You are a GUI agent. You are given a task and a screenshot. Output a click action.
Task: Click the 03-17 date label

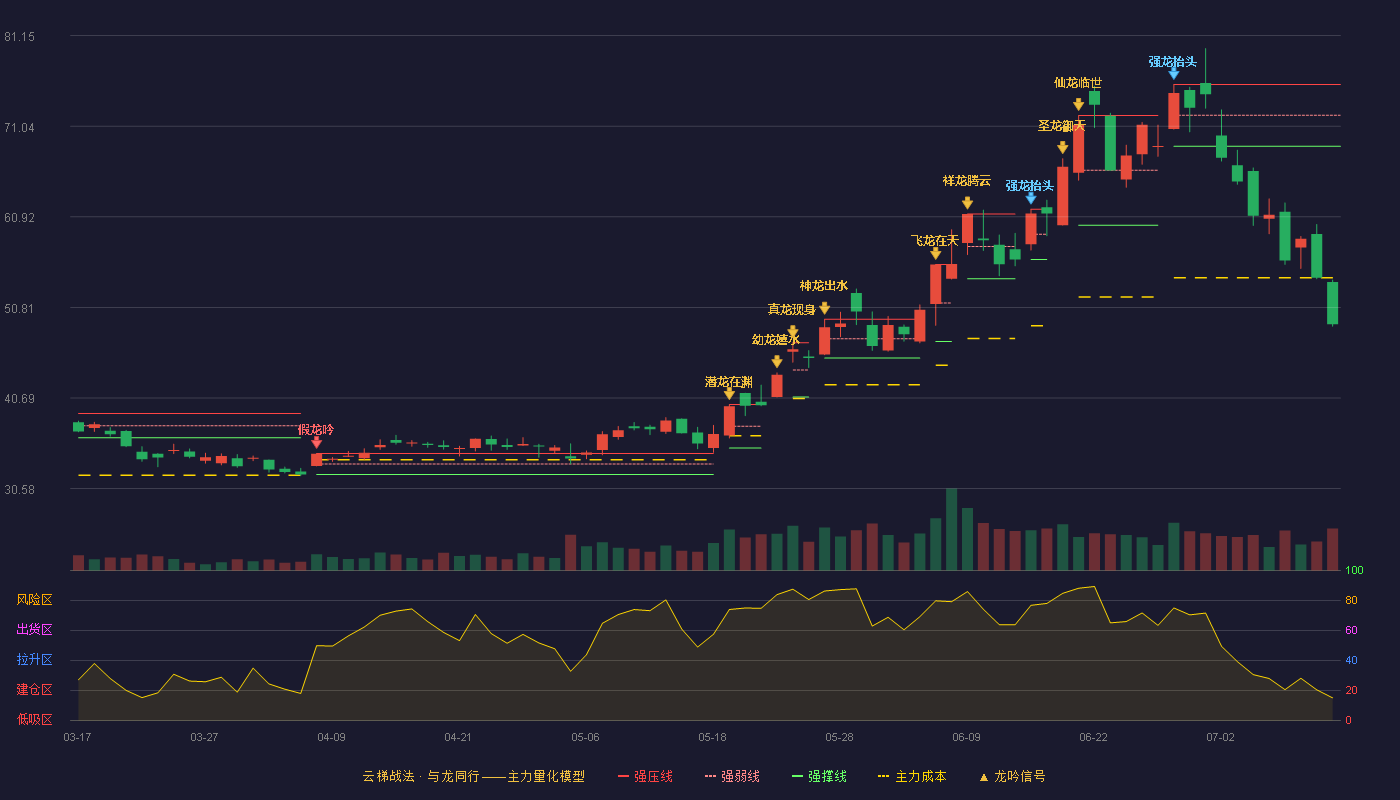(77, 737)
